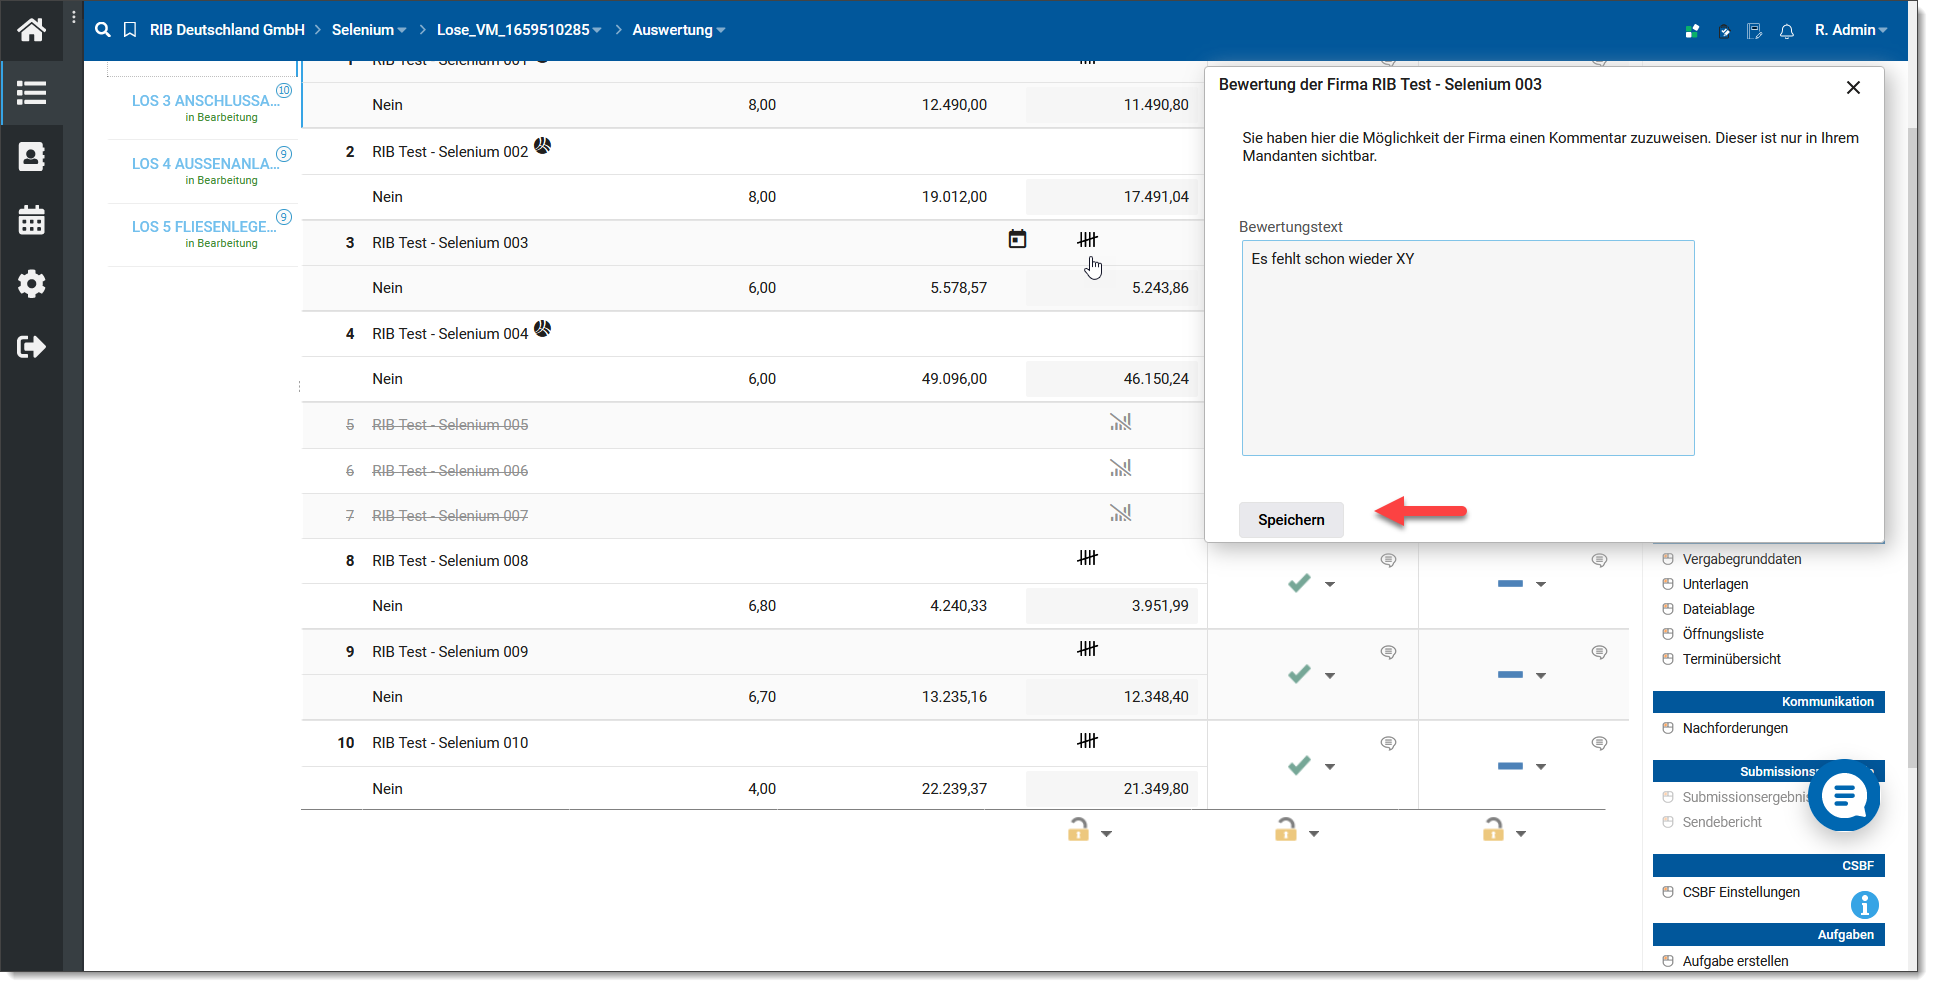Viewport: 1933px width, 987px height.
Task: Open first comment bubble in Selenium 010 row
Action: click(x=1388, y=743)
